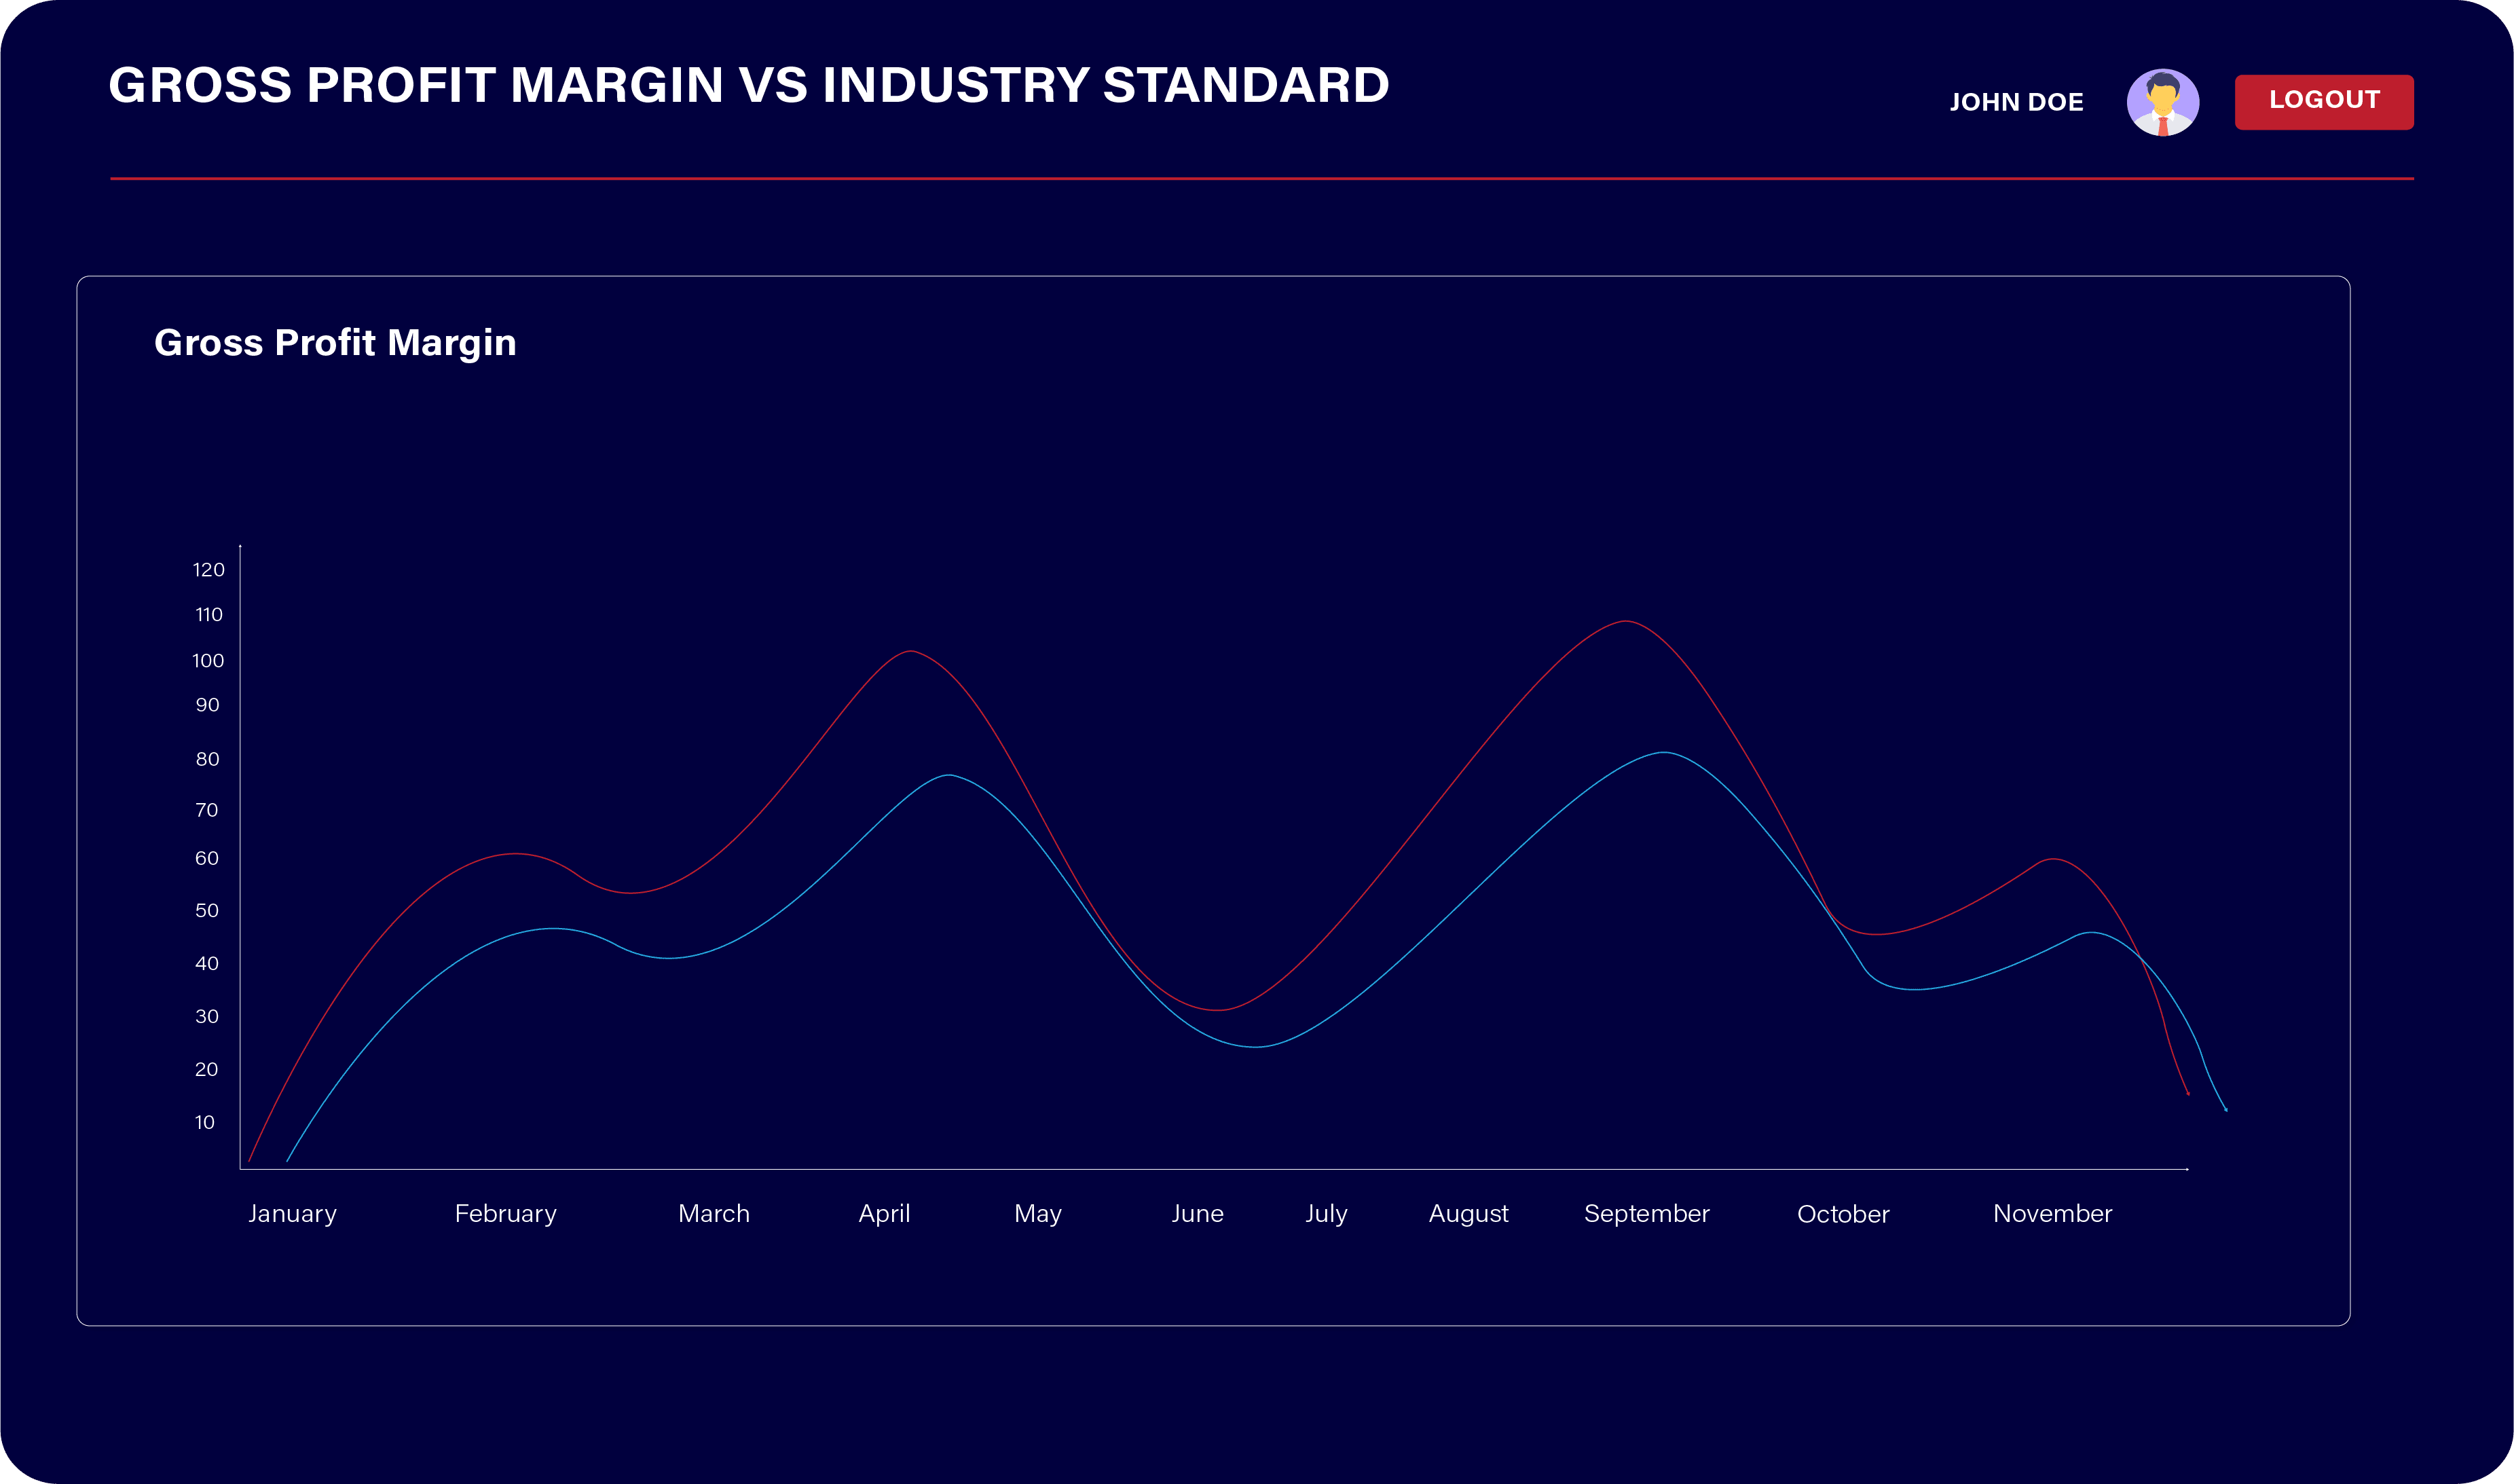2514x1484 pixels.
Task: Click the page title heading
Action: 748,85
